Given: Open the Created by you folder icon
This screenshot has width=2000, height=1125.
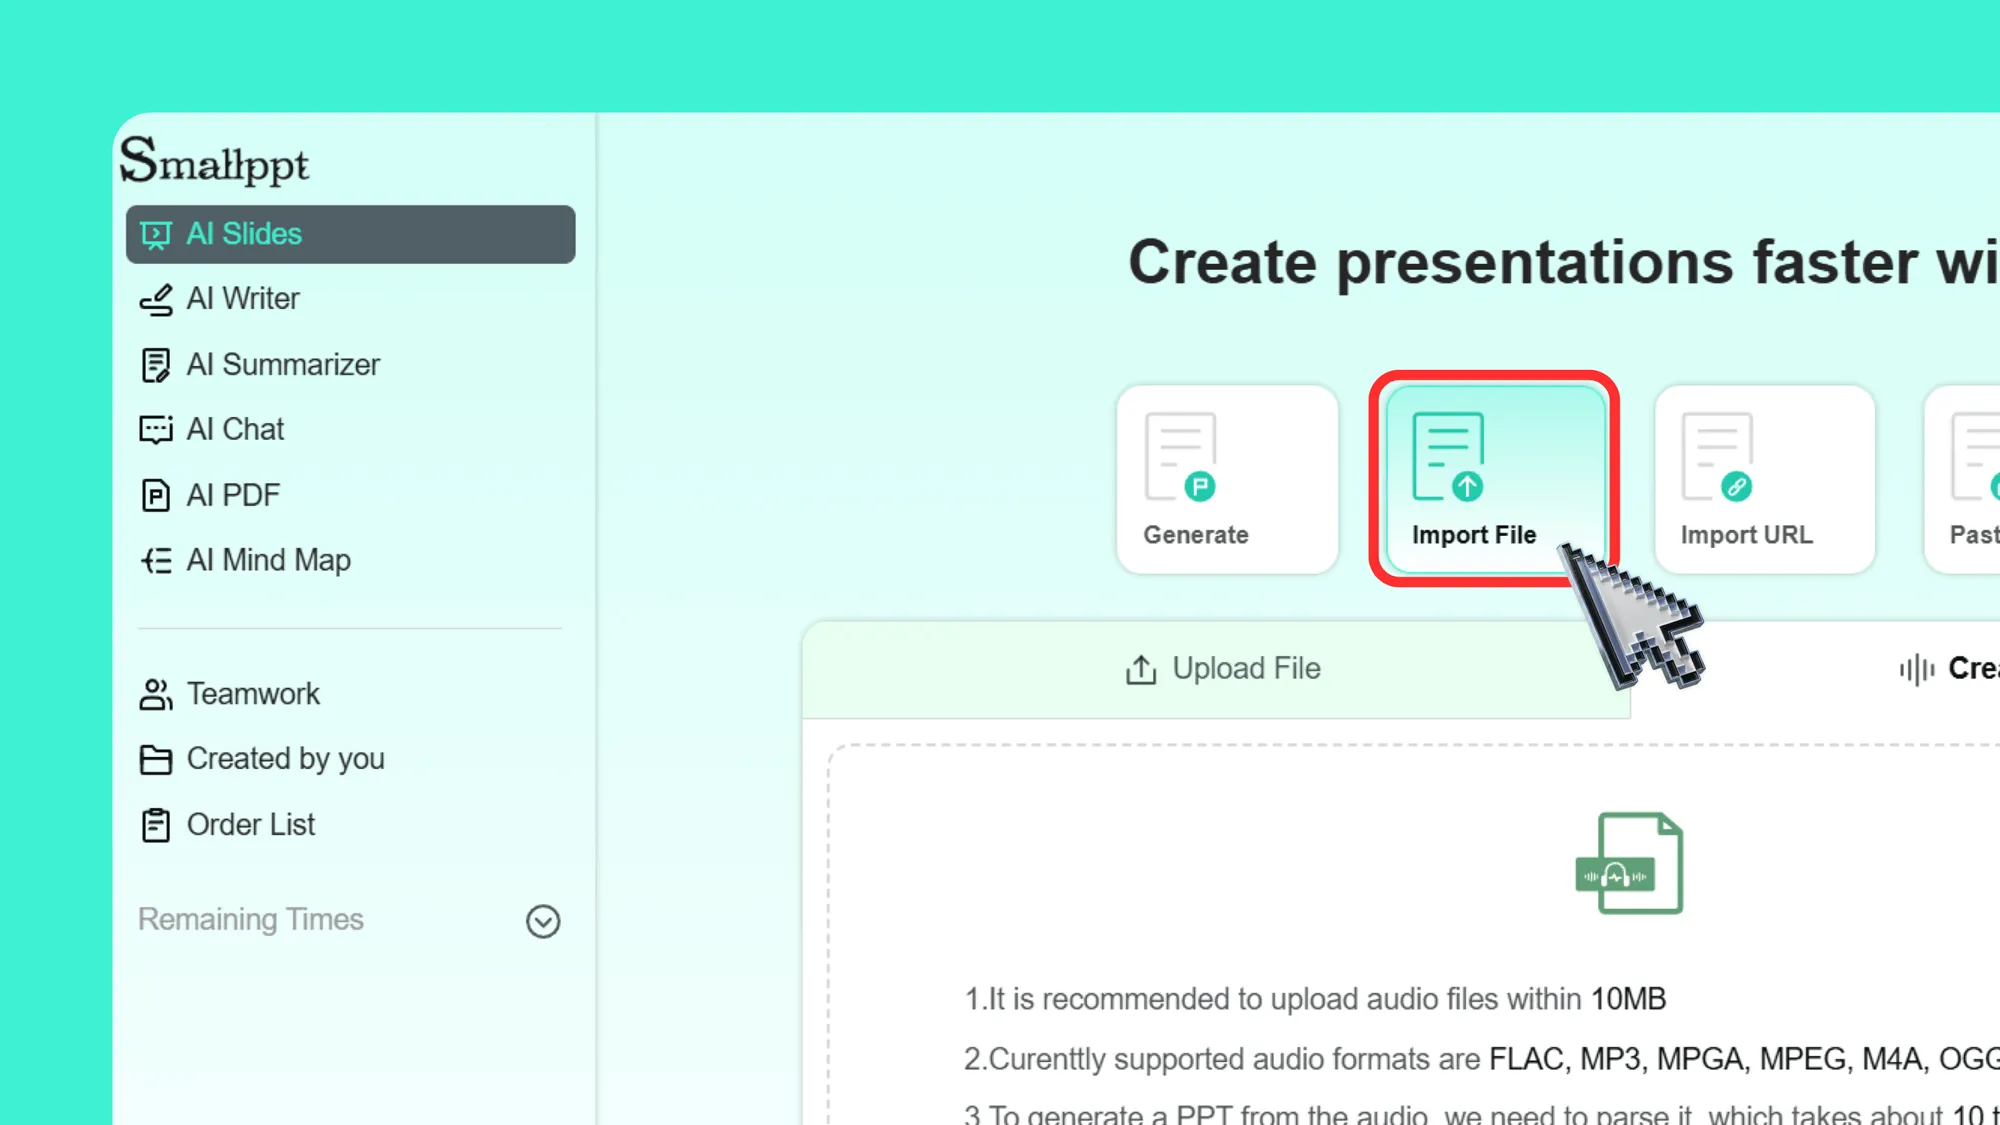Looking at the screenshot, I should point(156,759).
